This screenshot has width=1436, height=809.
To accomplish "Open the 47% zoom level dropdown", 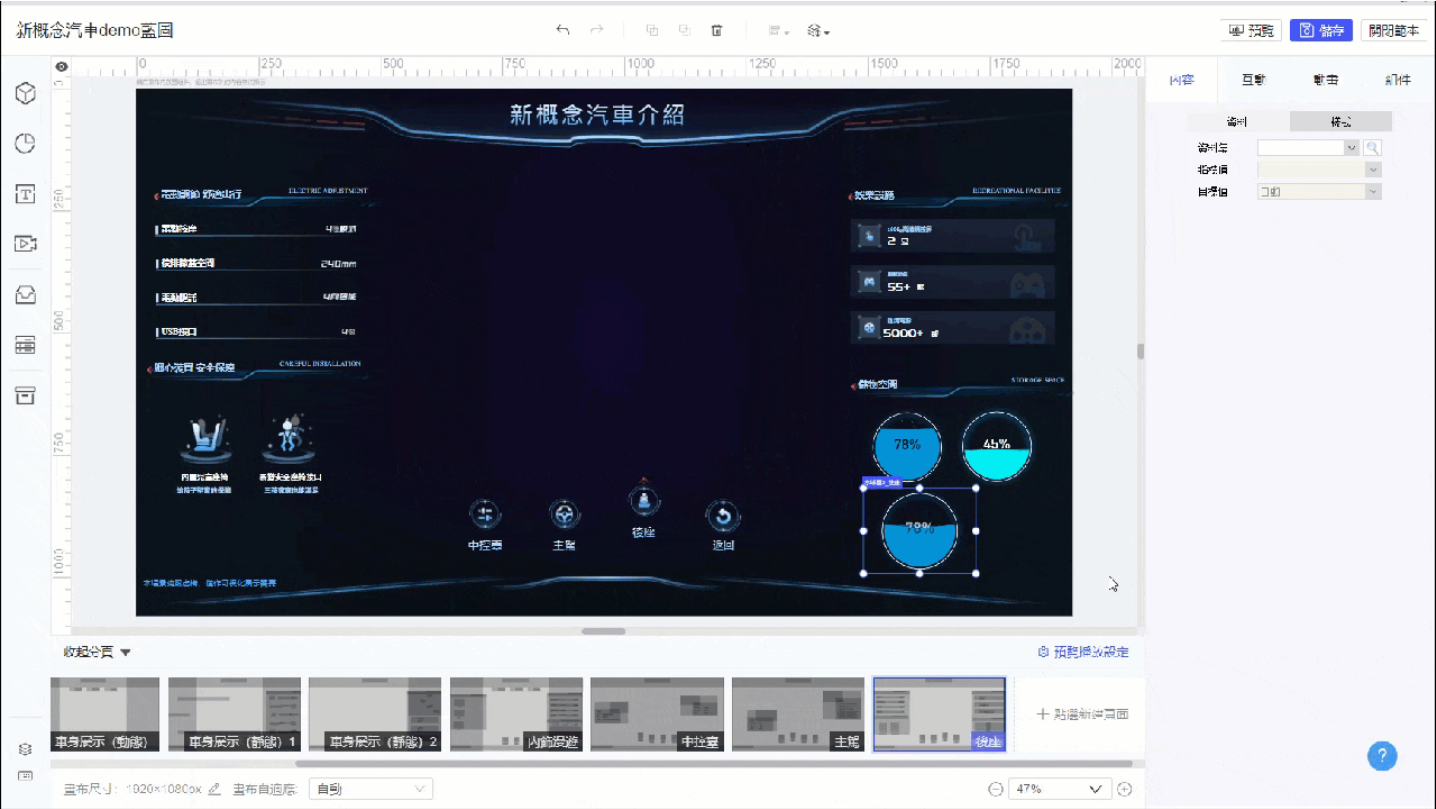I will click(x=1060, y=789).
